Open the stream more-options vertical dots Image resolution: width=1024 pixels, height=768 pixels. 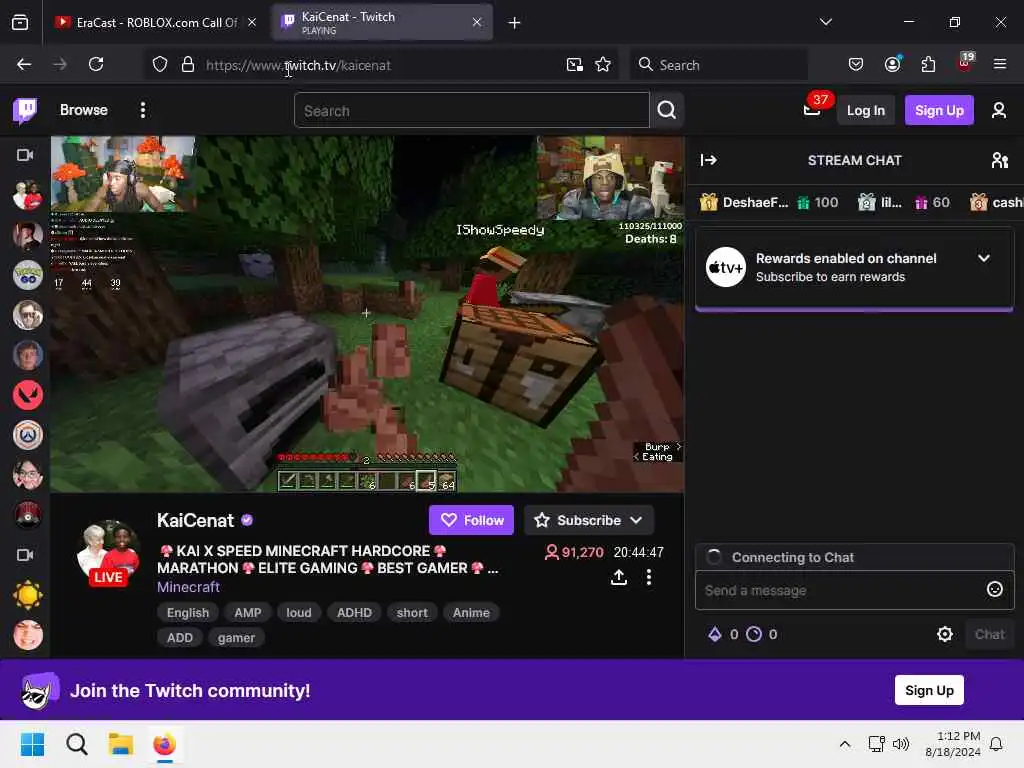point(648,577)
